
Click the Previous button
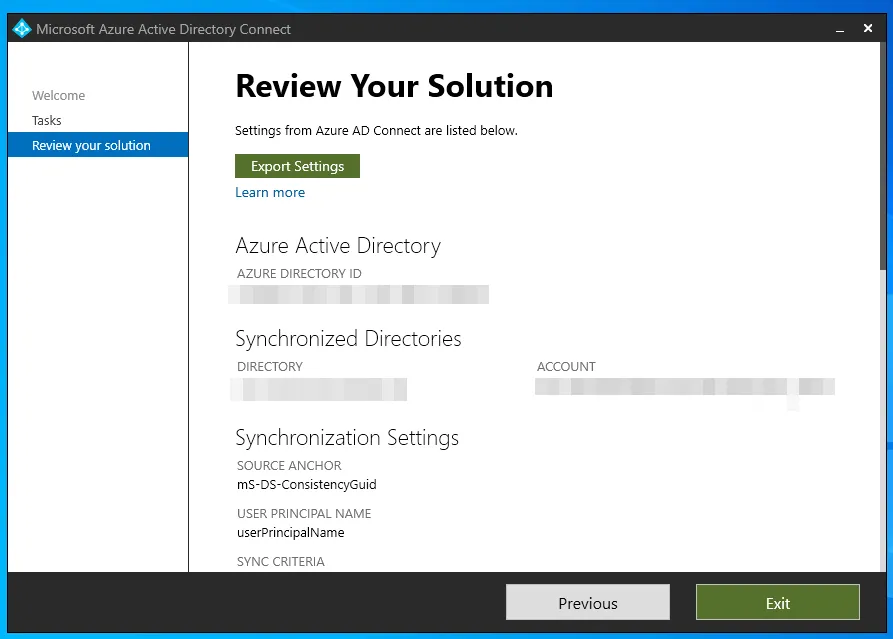(587, 602)
